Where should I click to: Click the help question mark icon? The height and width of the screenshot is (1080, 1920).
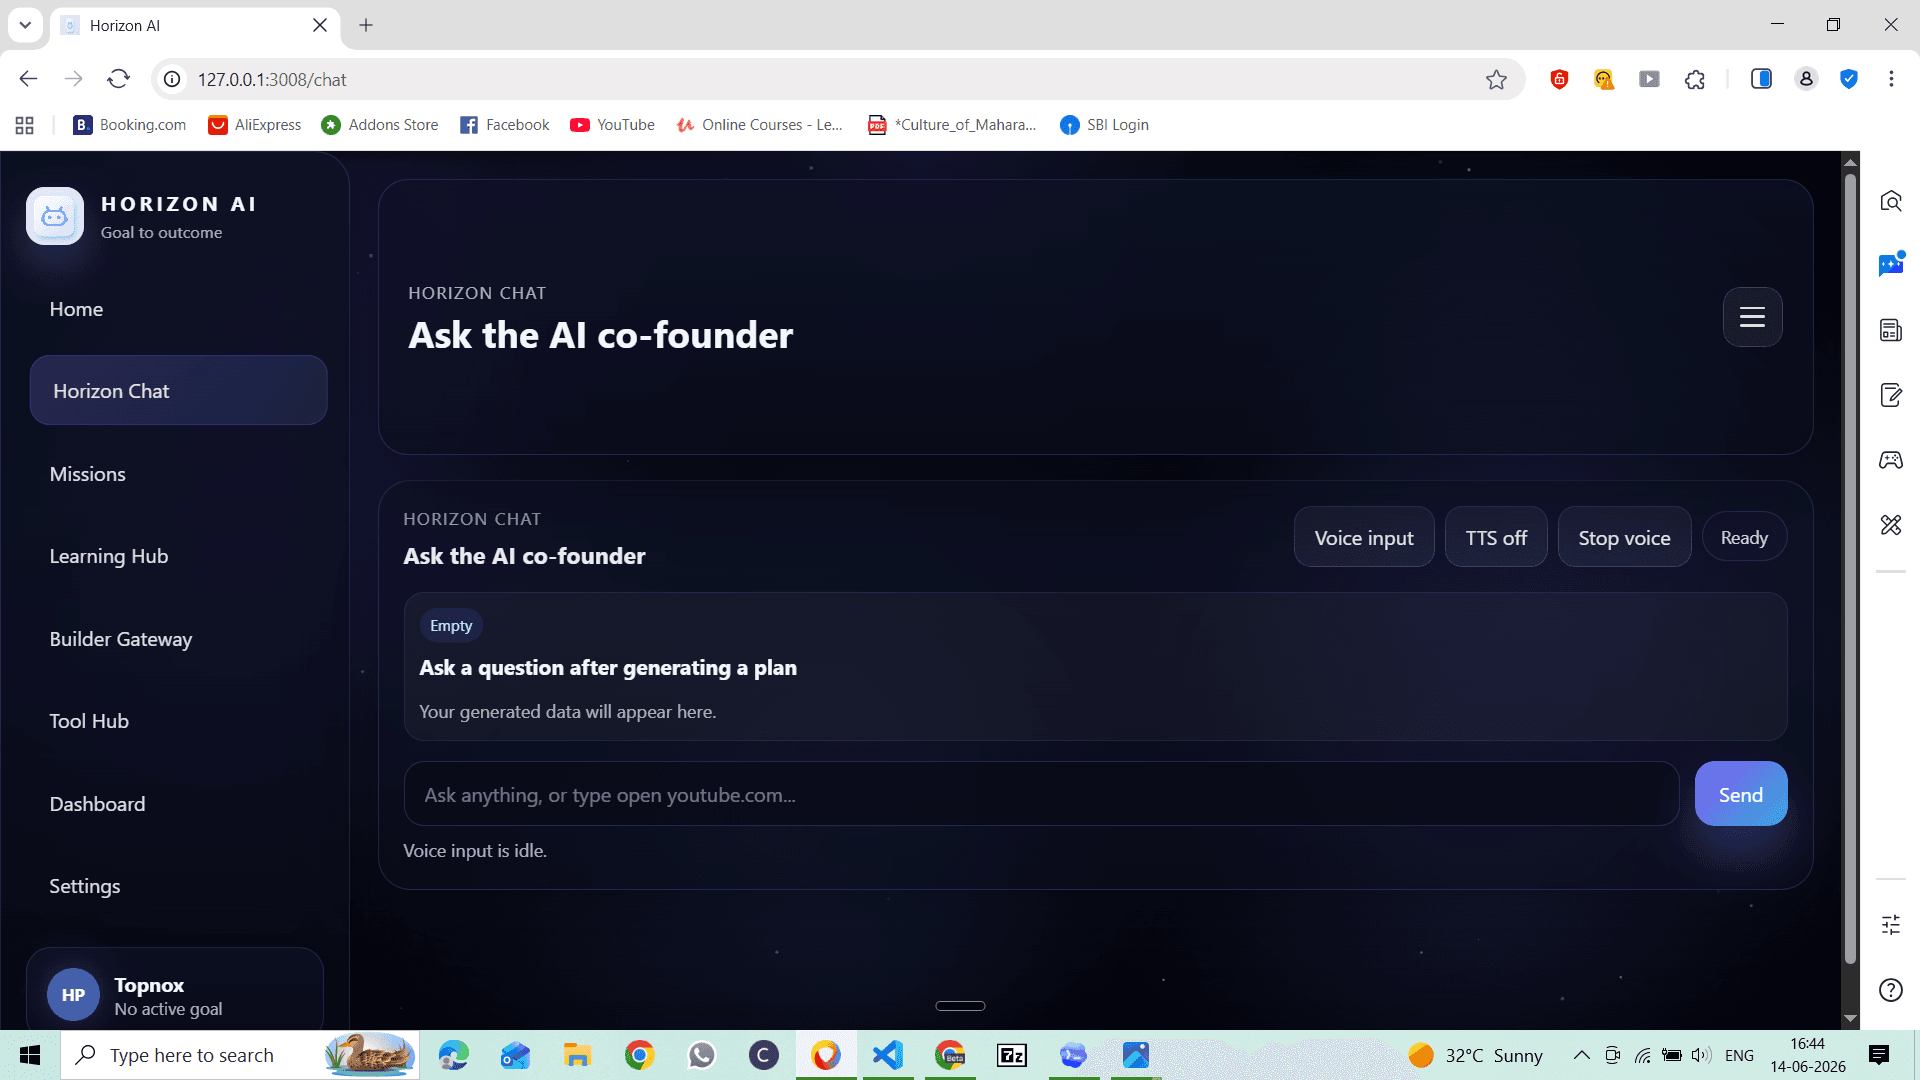(x=1890, y=990)
